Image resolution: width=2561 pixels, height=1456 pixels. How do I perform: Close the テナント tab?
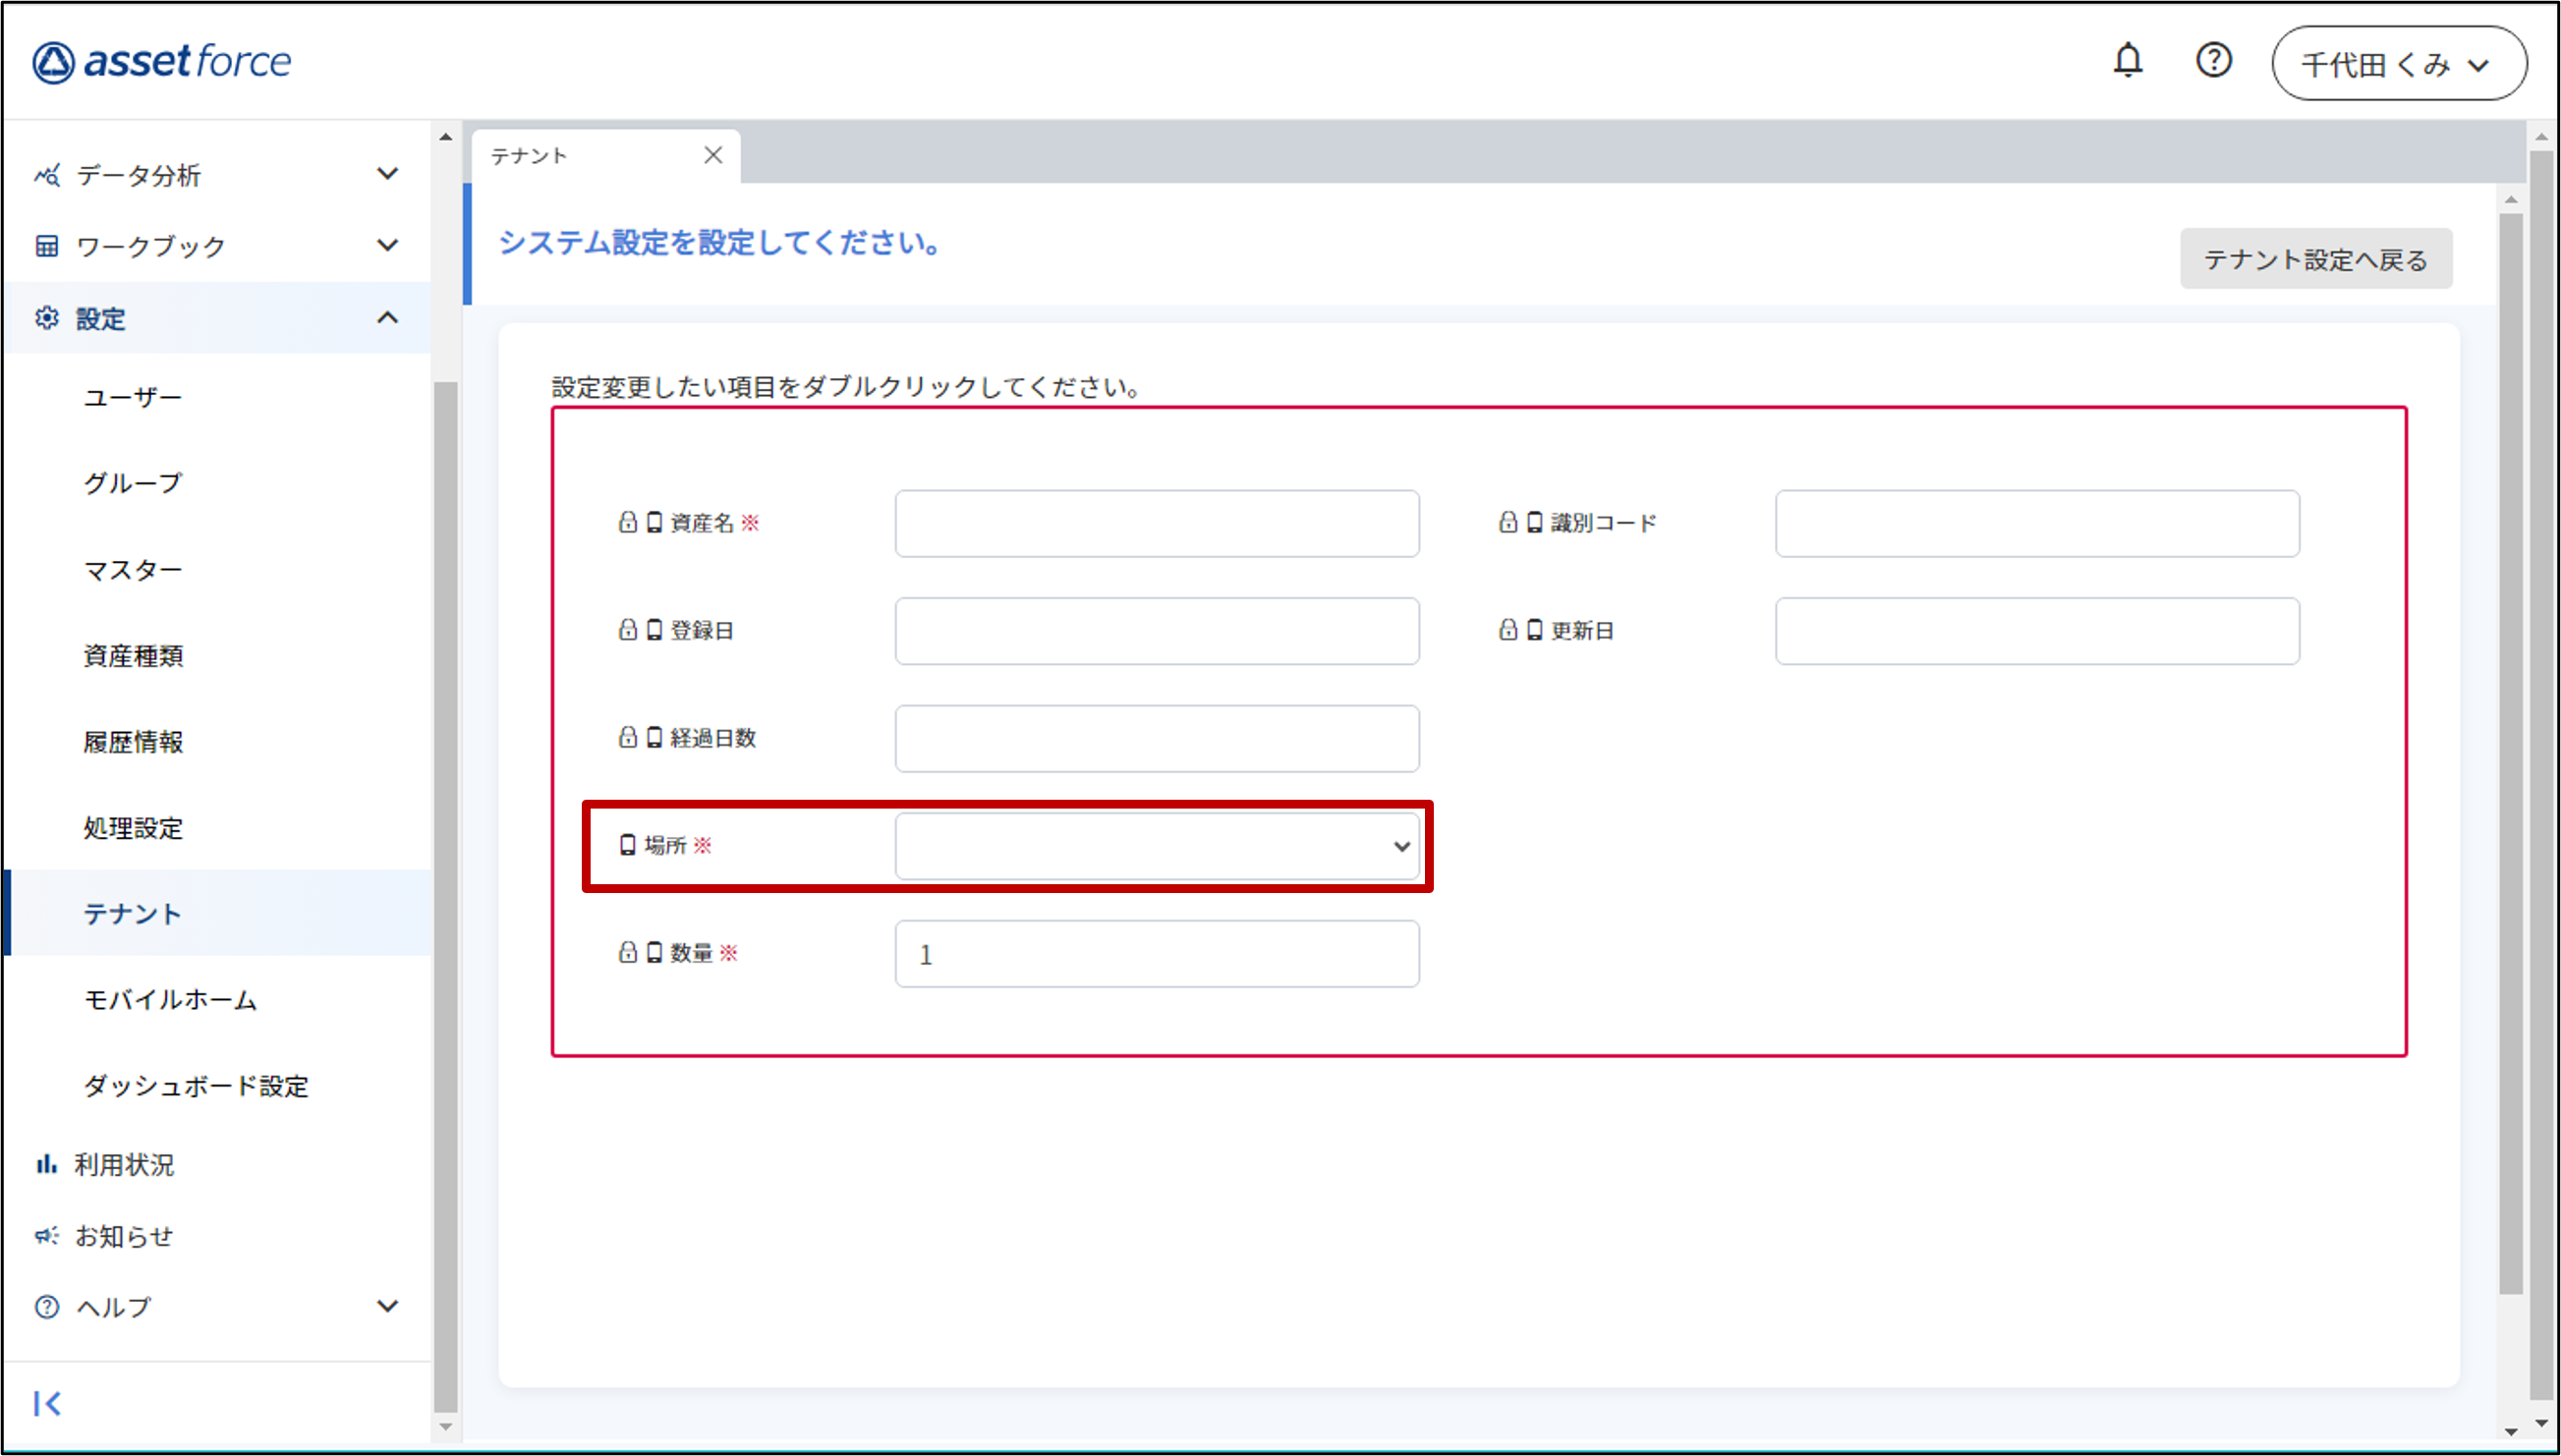pyautogui.click(x=713, y=155)
